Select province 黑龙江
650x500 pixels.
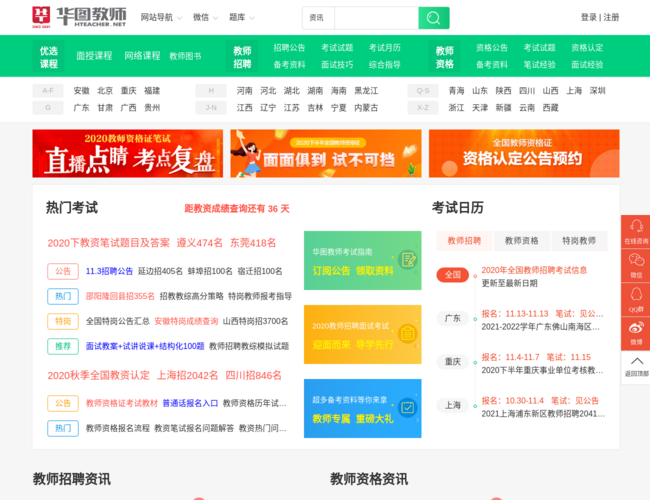[x=366, y=91]
